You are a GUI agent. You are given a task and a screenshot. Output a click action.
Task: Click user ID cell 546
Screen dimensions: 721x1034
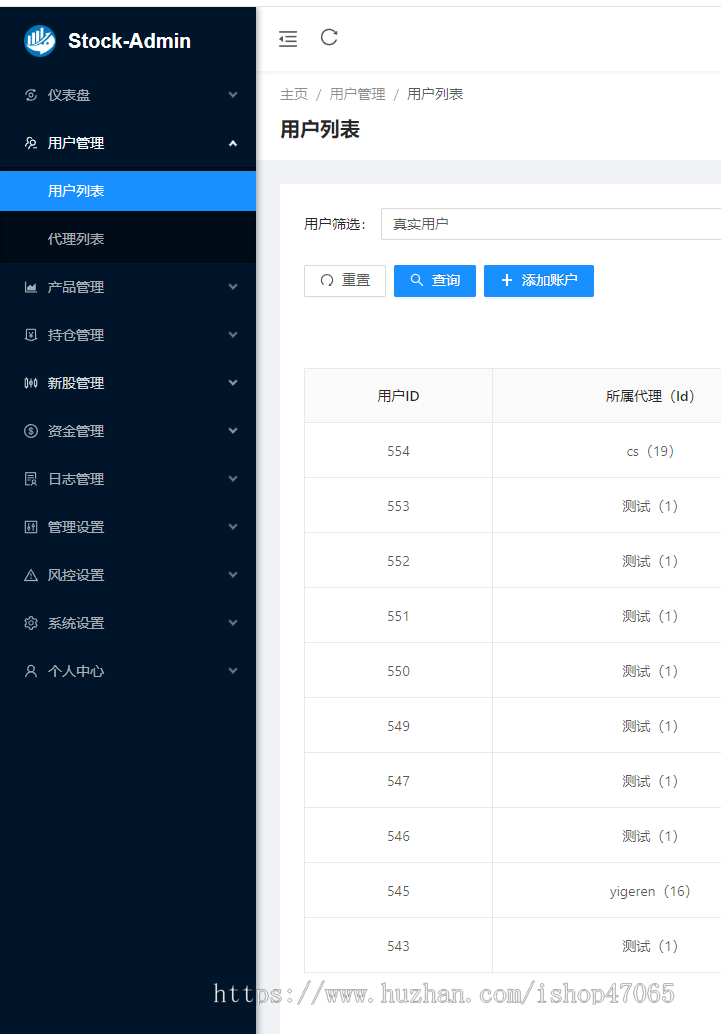(398, 836)
